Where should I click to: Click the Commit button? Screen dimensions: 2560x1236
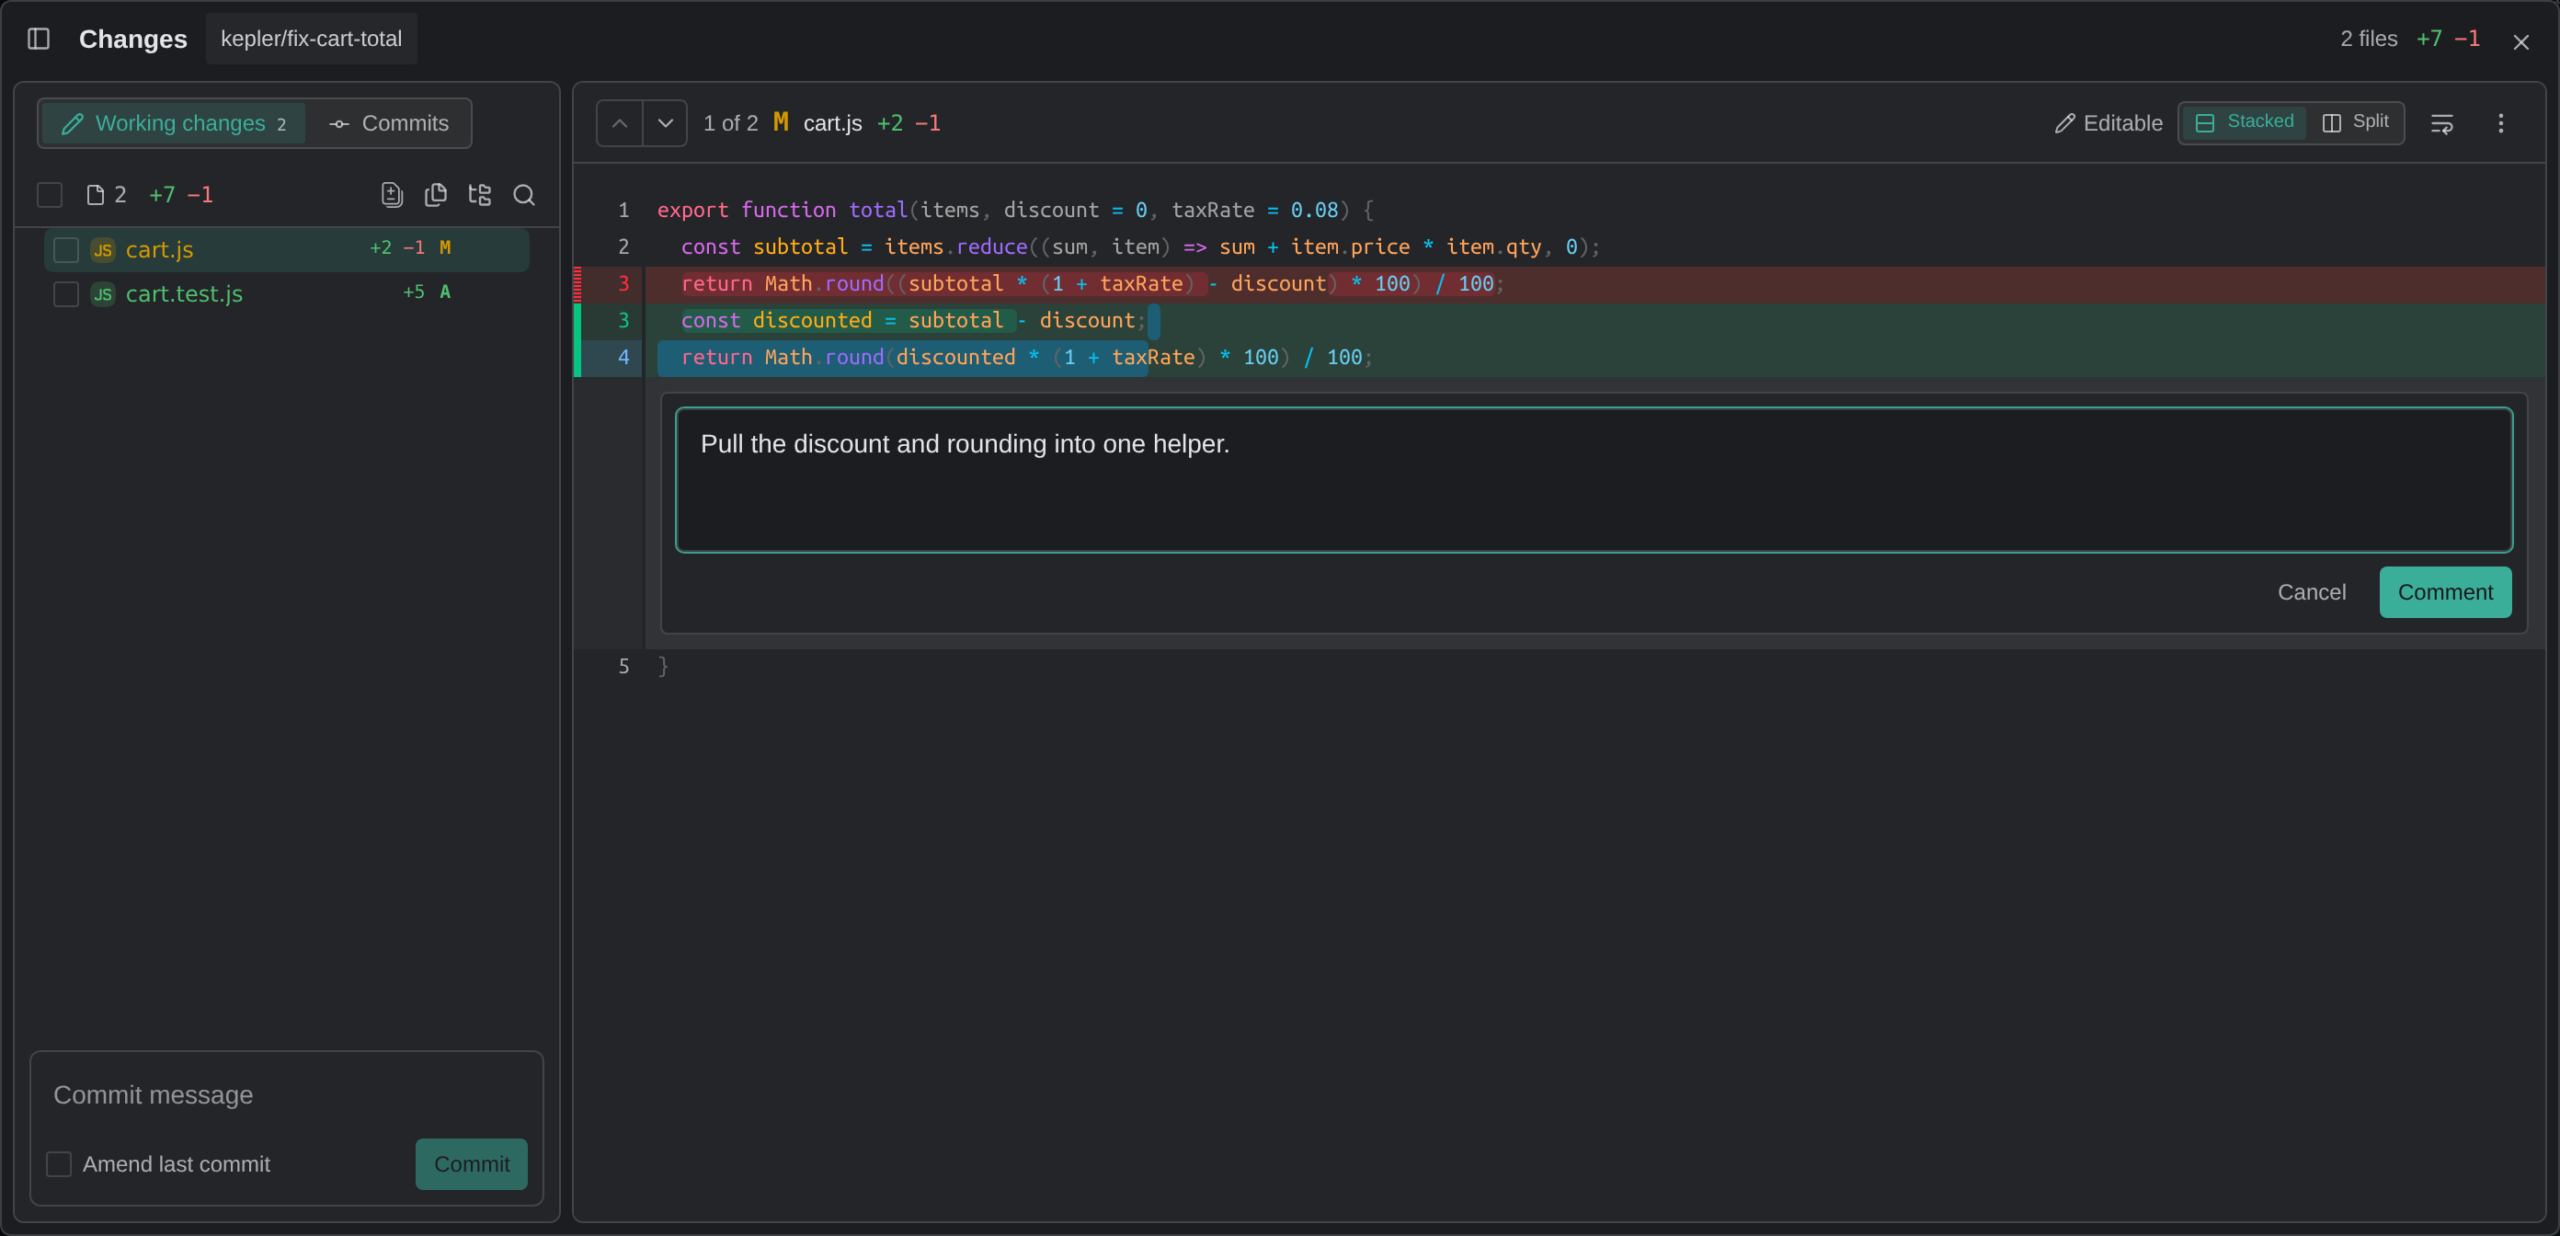pyautogui.click(x=471, y=1164)
